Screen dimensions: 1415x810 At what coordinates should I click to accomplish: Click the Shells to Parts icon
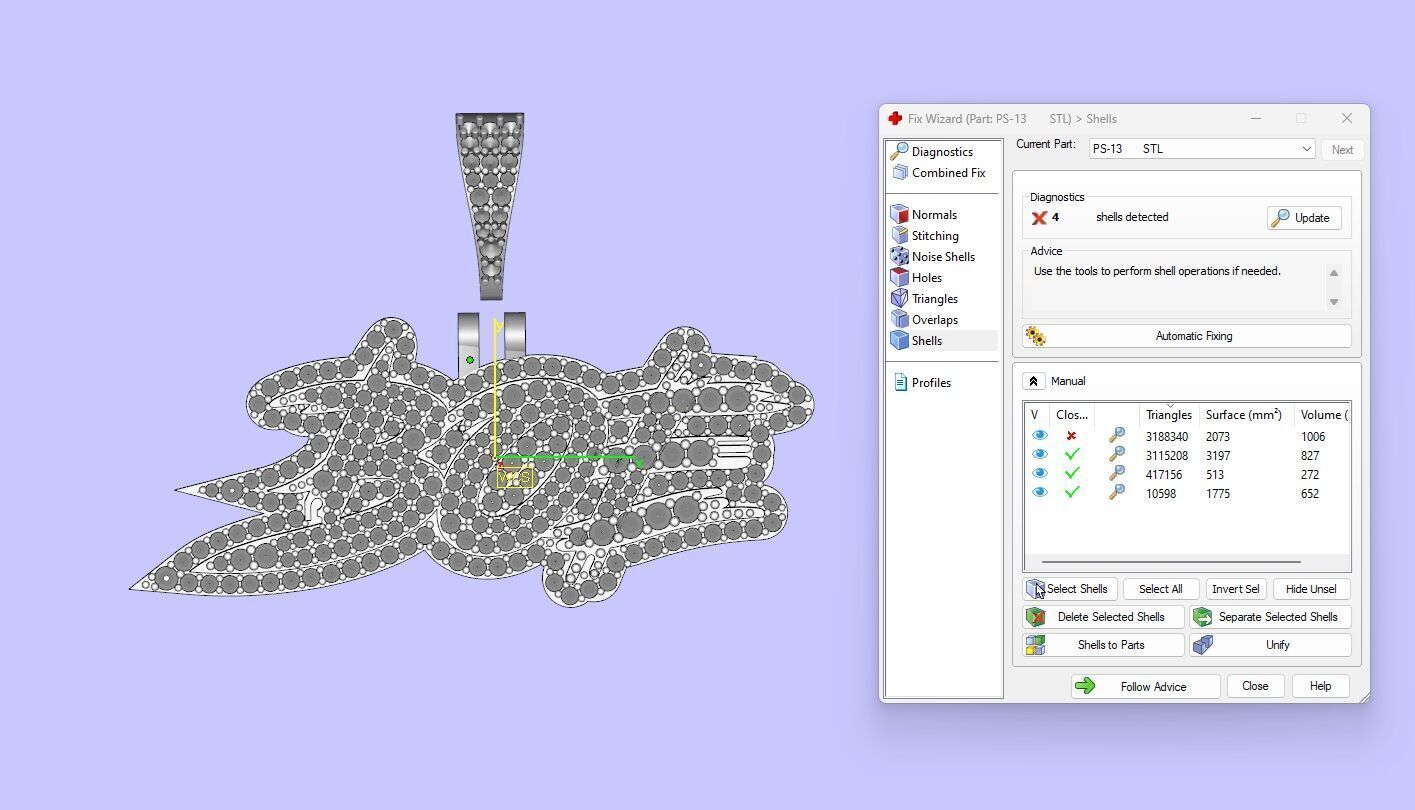tap(1035, 645)
